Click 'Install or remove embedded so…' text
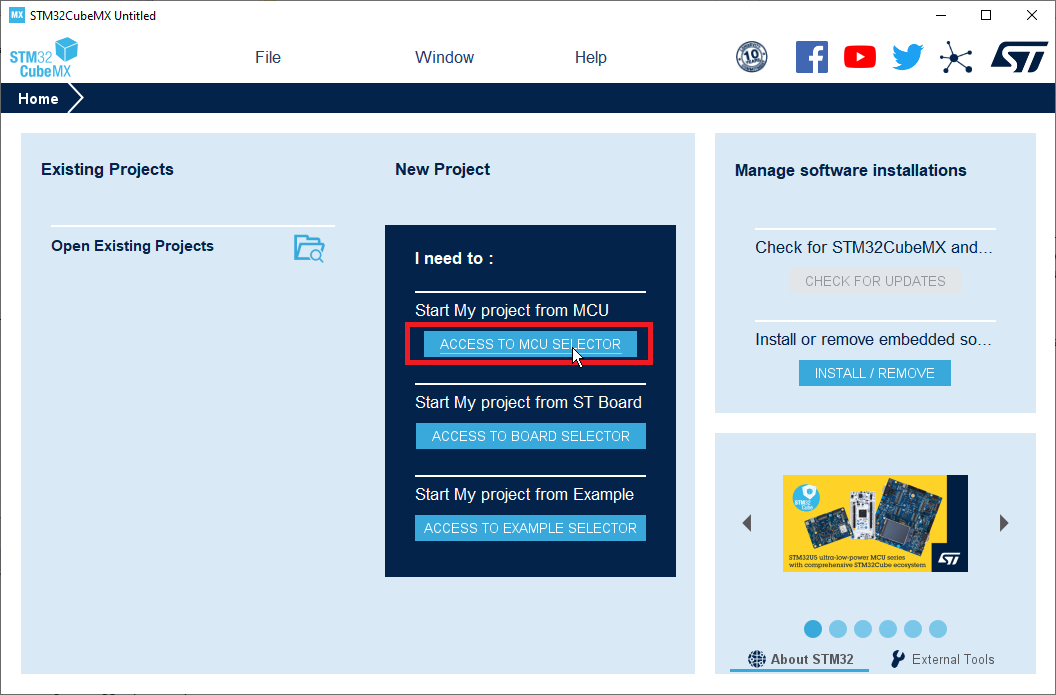The image size is (1056, 695). click(x=873, y=339)
